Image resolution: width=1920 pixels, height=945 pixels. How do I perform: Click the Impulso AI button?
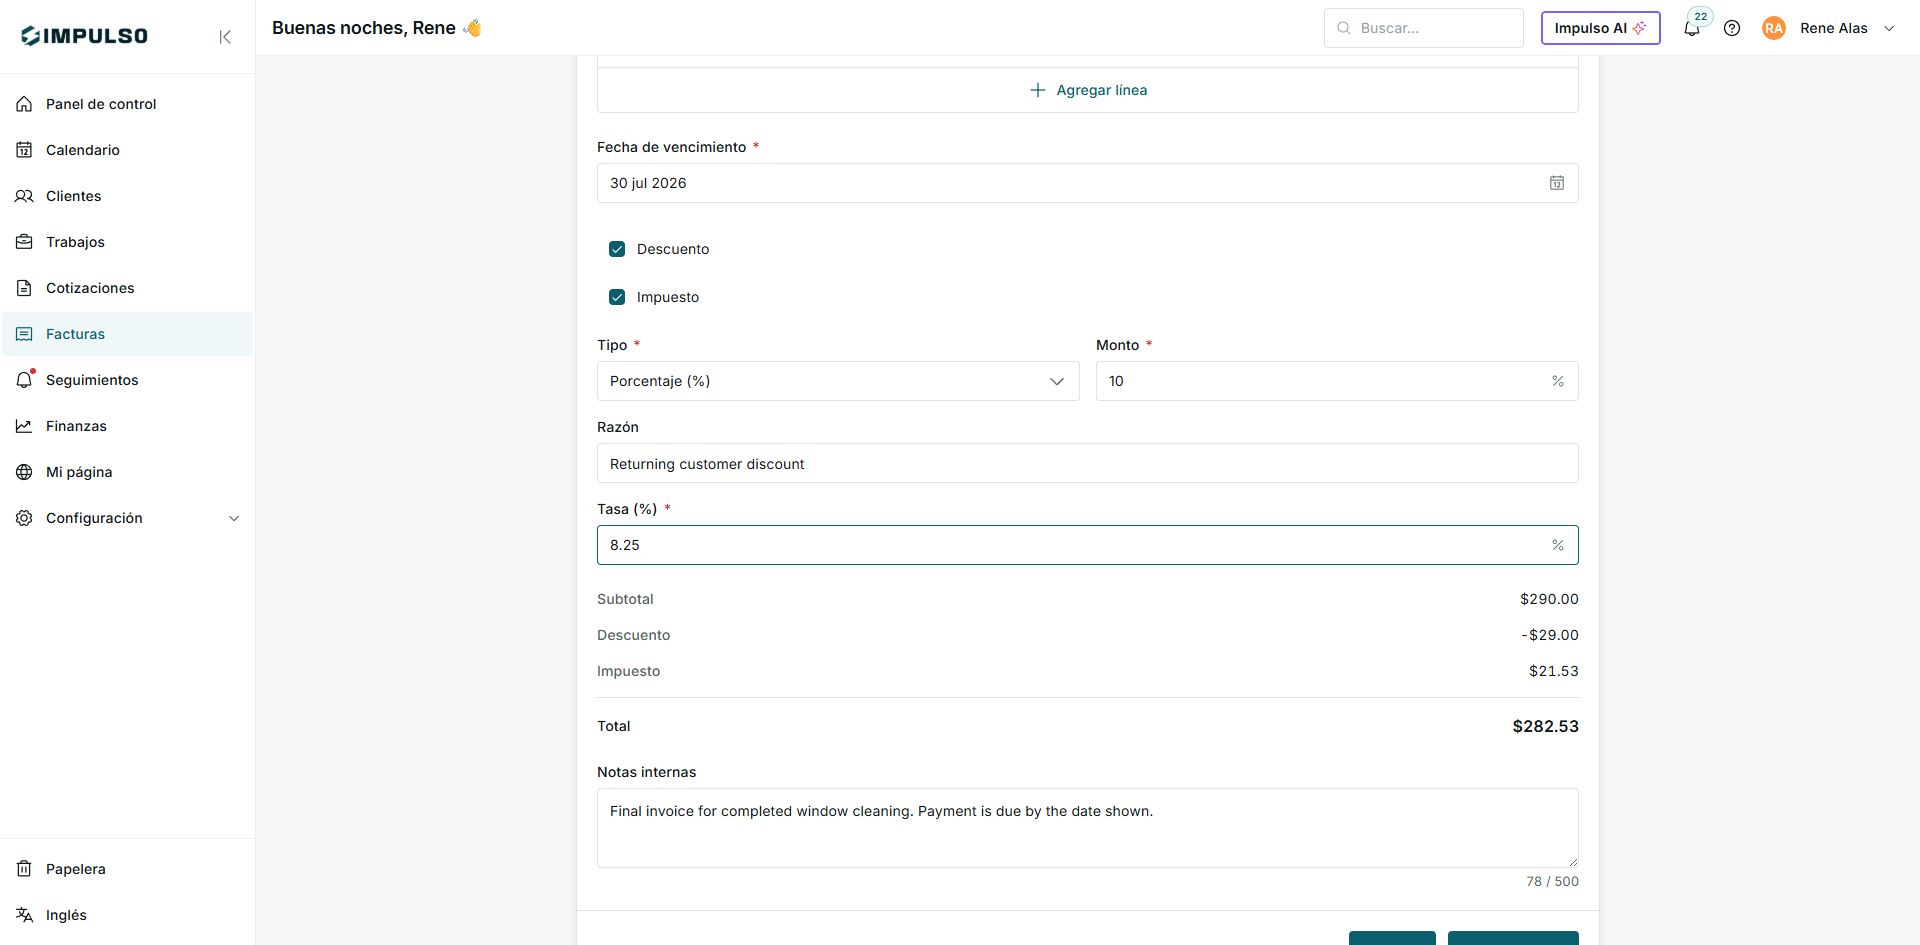point(1600,28)
